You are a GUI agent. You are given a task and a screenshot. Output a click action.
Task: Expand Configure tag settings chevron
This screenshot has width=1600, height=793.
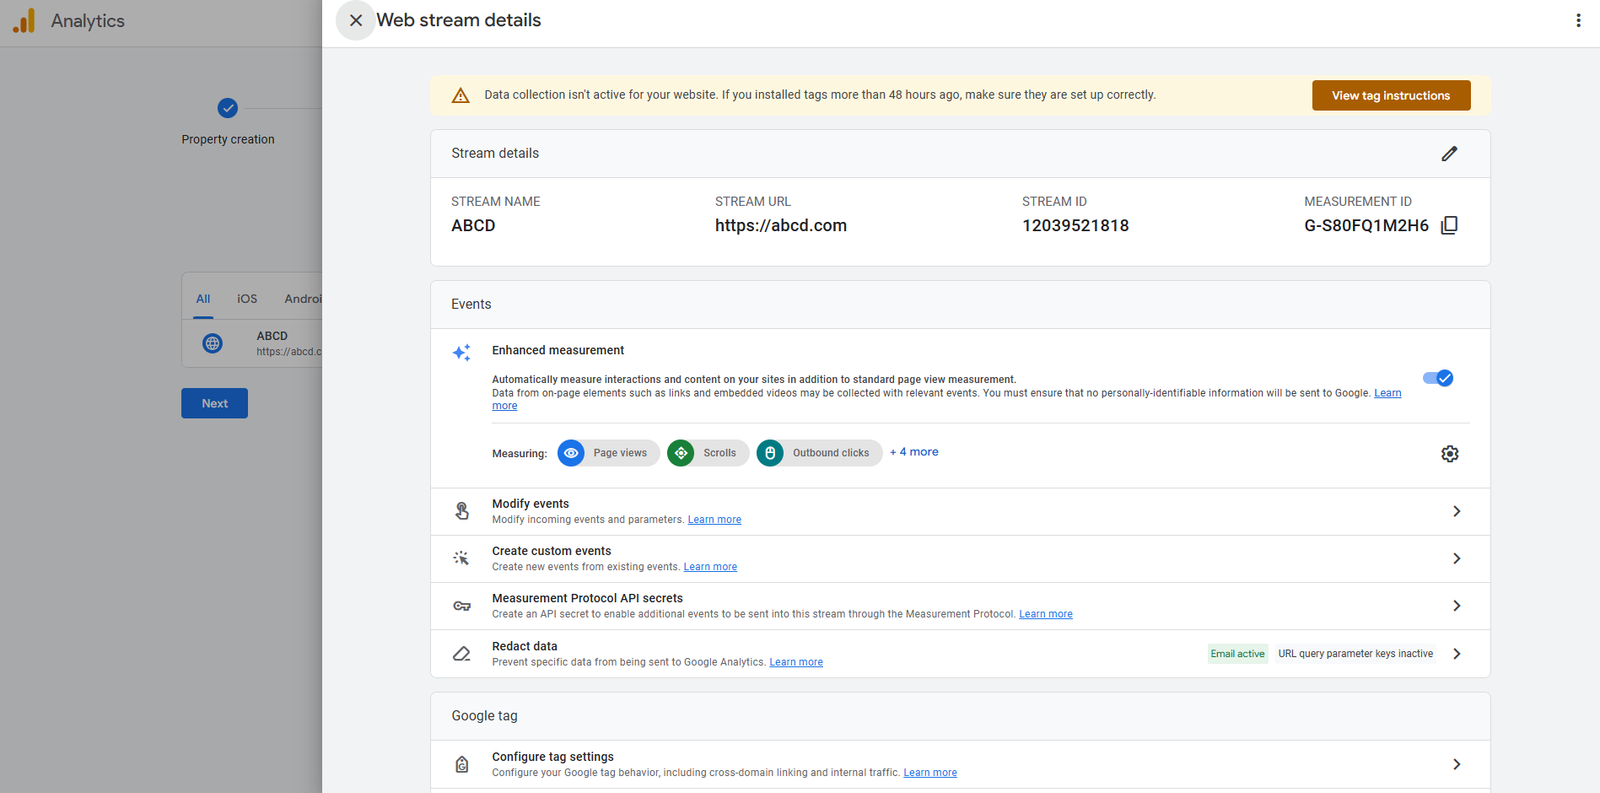click(1456, 764)
